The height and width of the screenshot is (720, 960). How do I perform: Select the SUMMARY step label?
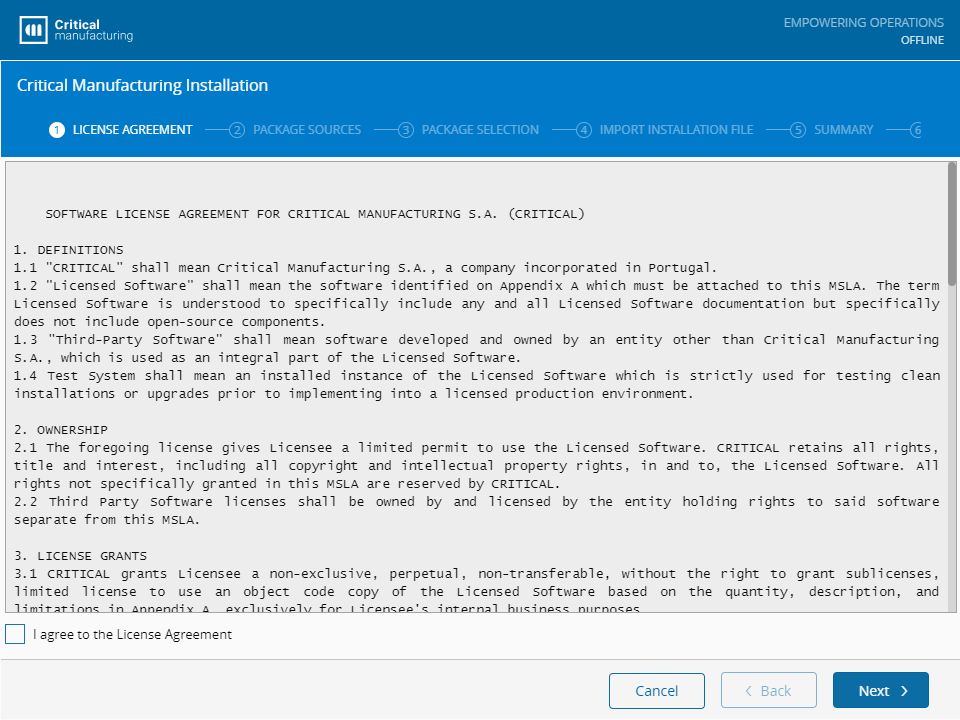pyautogui.click(x=843, y=130)
